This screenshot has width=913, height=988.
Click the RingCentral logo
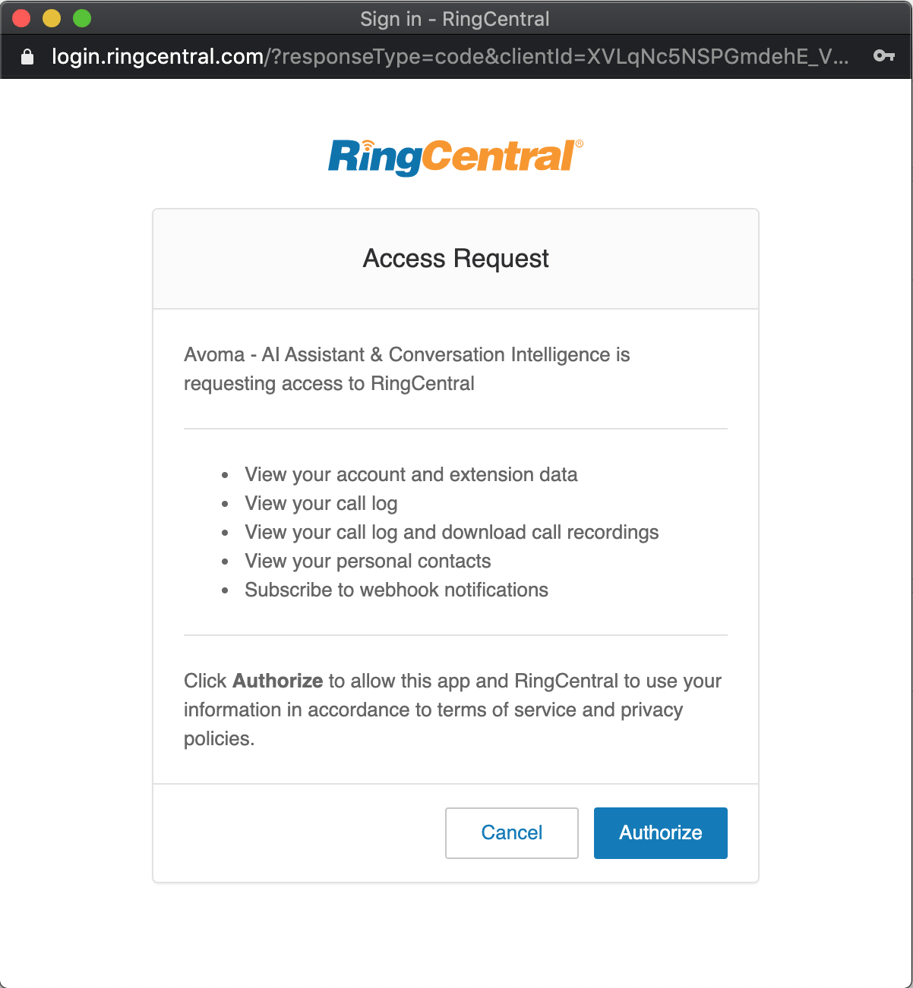(x=455, y=155)
